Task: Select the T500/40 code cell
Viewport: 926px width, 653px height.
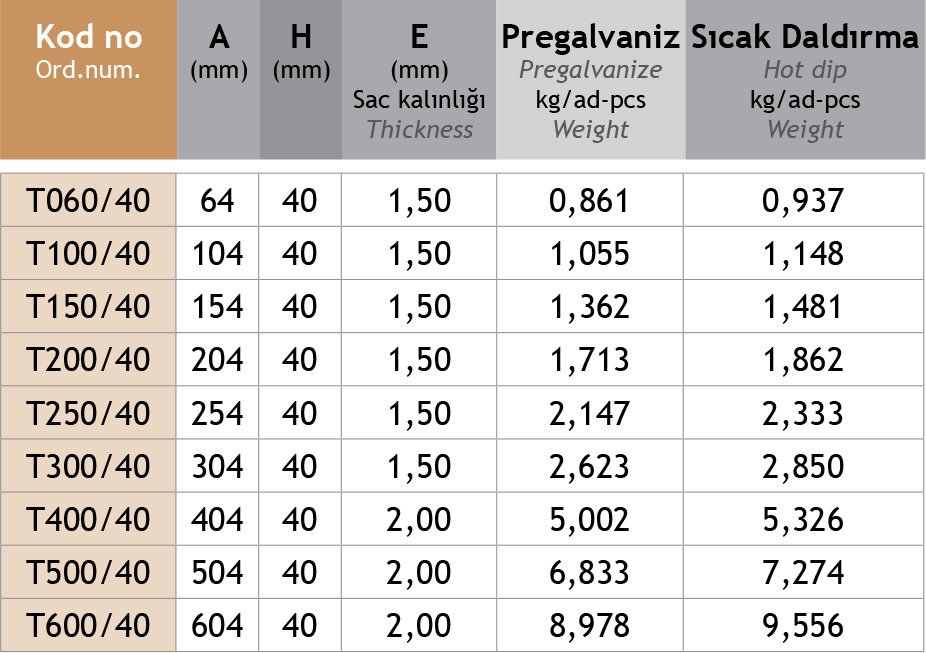Action: coord(88,573)
